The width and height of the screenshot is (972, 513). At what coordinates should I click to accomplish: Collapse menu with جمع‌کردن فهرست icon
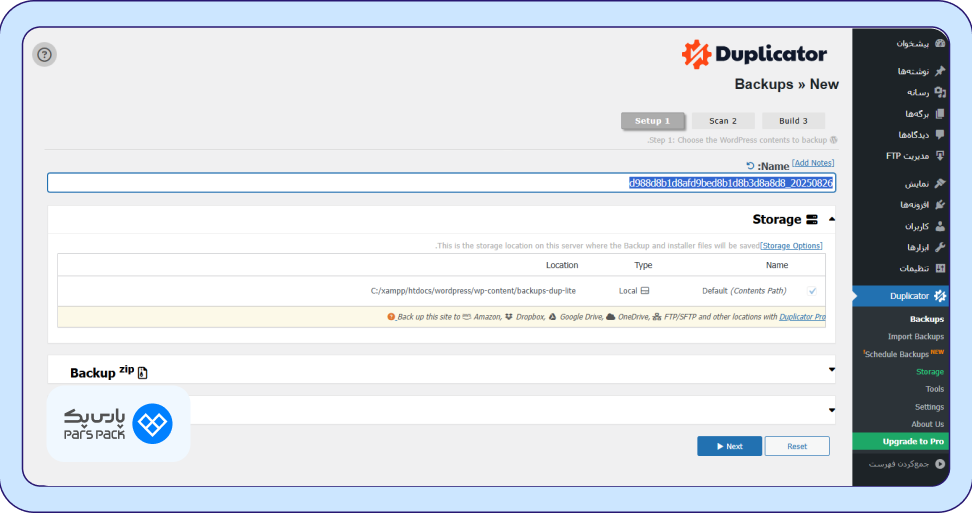click(x=940, y=464)
